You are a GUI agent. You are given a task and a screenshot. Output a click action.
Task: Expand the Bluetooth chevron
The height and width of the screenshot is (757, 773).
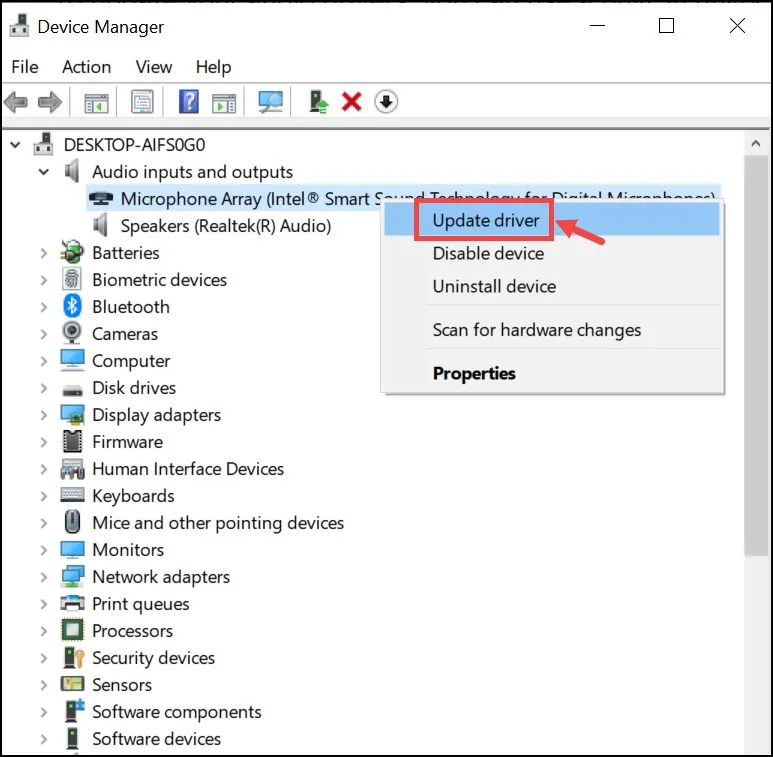(44, 307)
